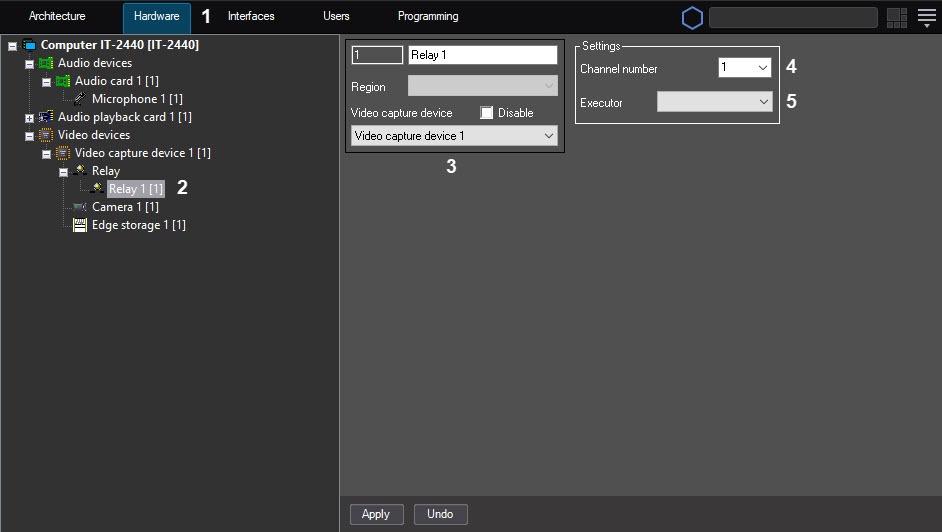942x532 pixels.
Task: Enable the Disable checkbox for relay
Action: [487, 113]
